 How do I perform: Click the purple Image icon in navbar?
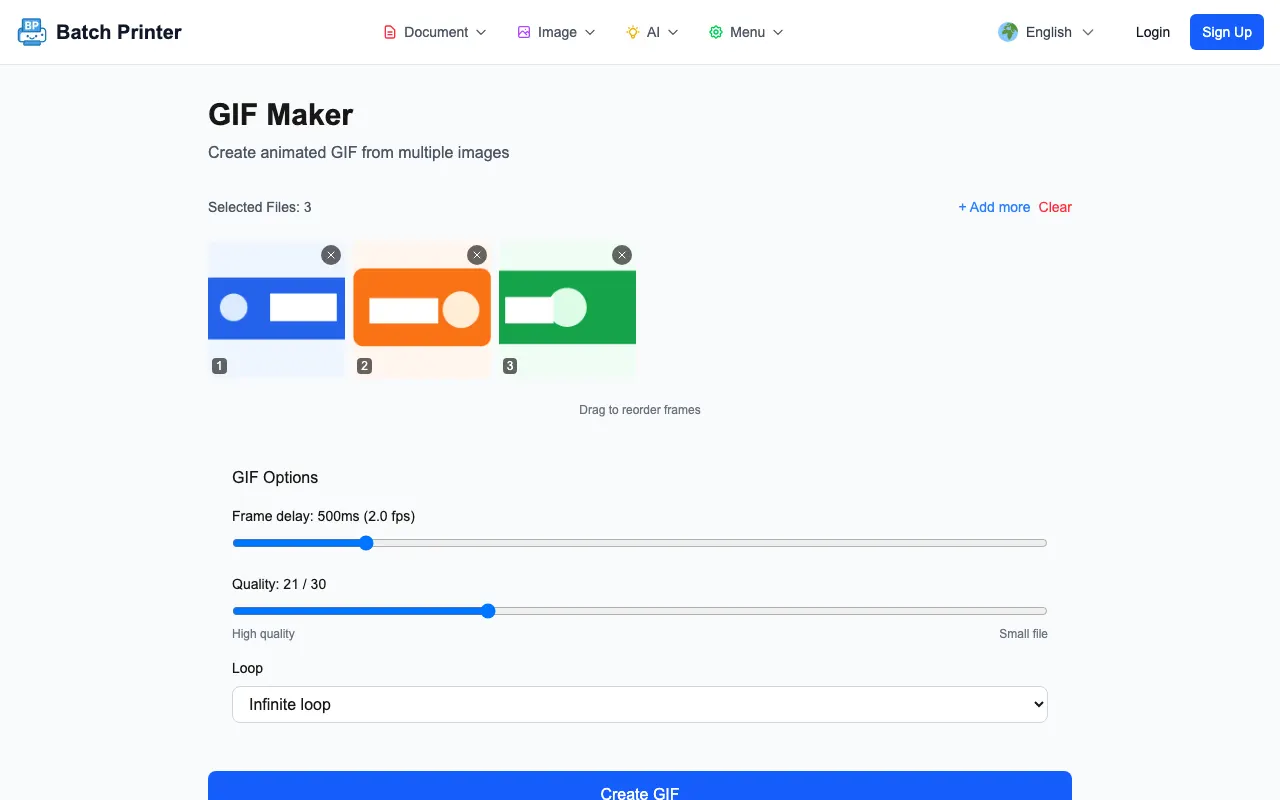tap(524, 32)
